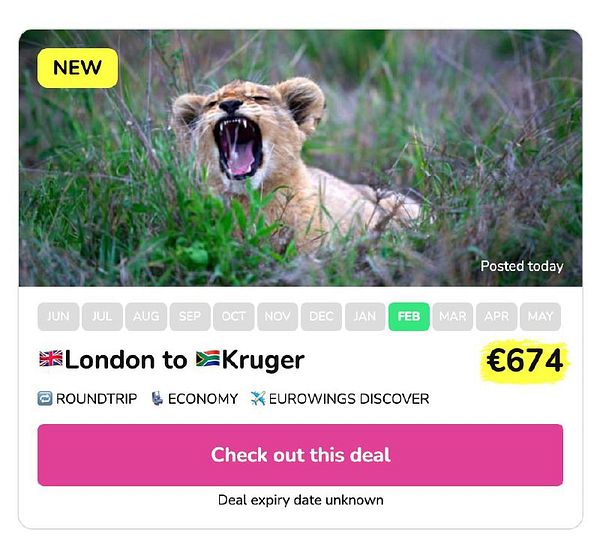Viewport: 600px width, 554px height.
Task: Open the Check out this deal button
Action: [300, 455]
